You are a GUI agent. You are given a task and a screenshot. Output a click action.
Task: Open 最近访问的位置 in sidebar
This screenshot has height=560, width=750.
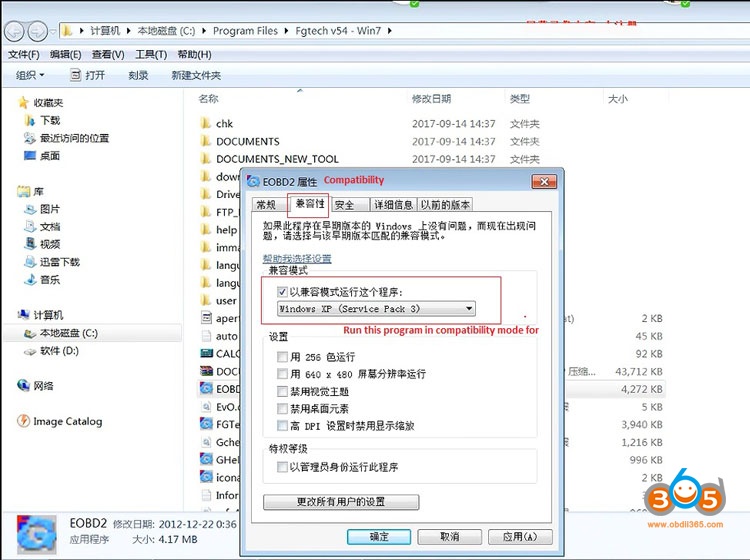[x=74, y=138]
